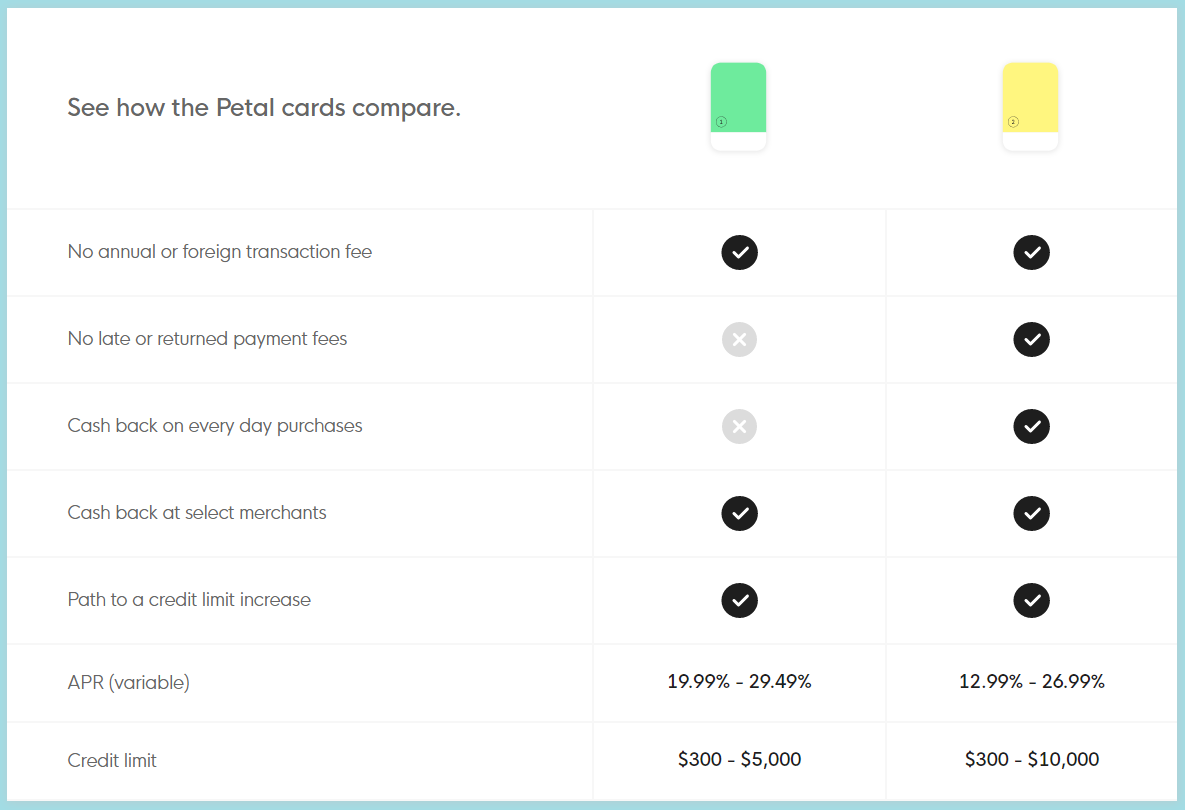Click Petal 2 checkmark for credit limit increase
Screen dimensions: 1185x810
(1031, 600)
